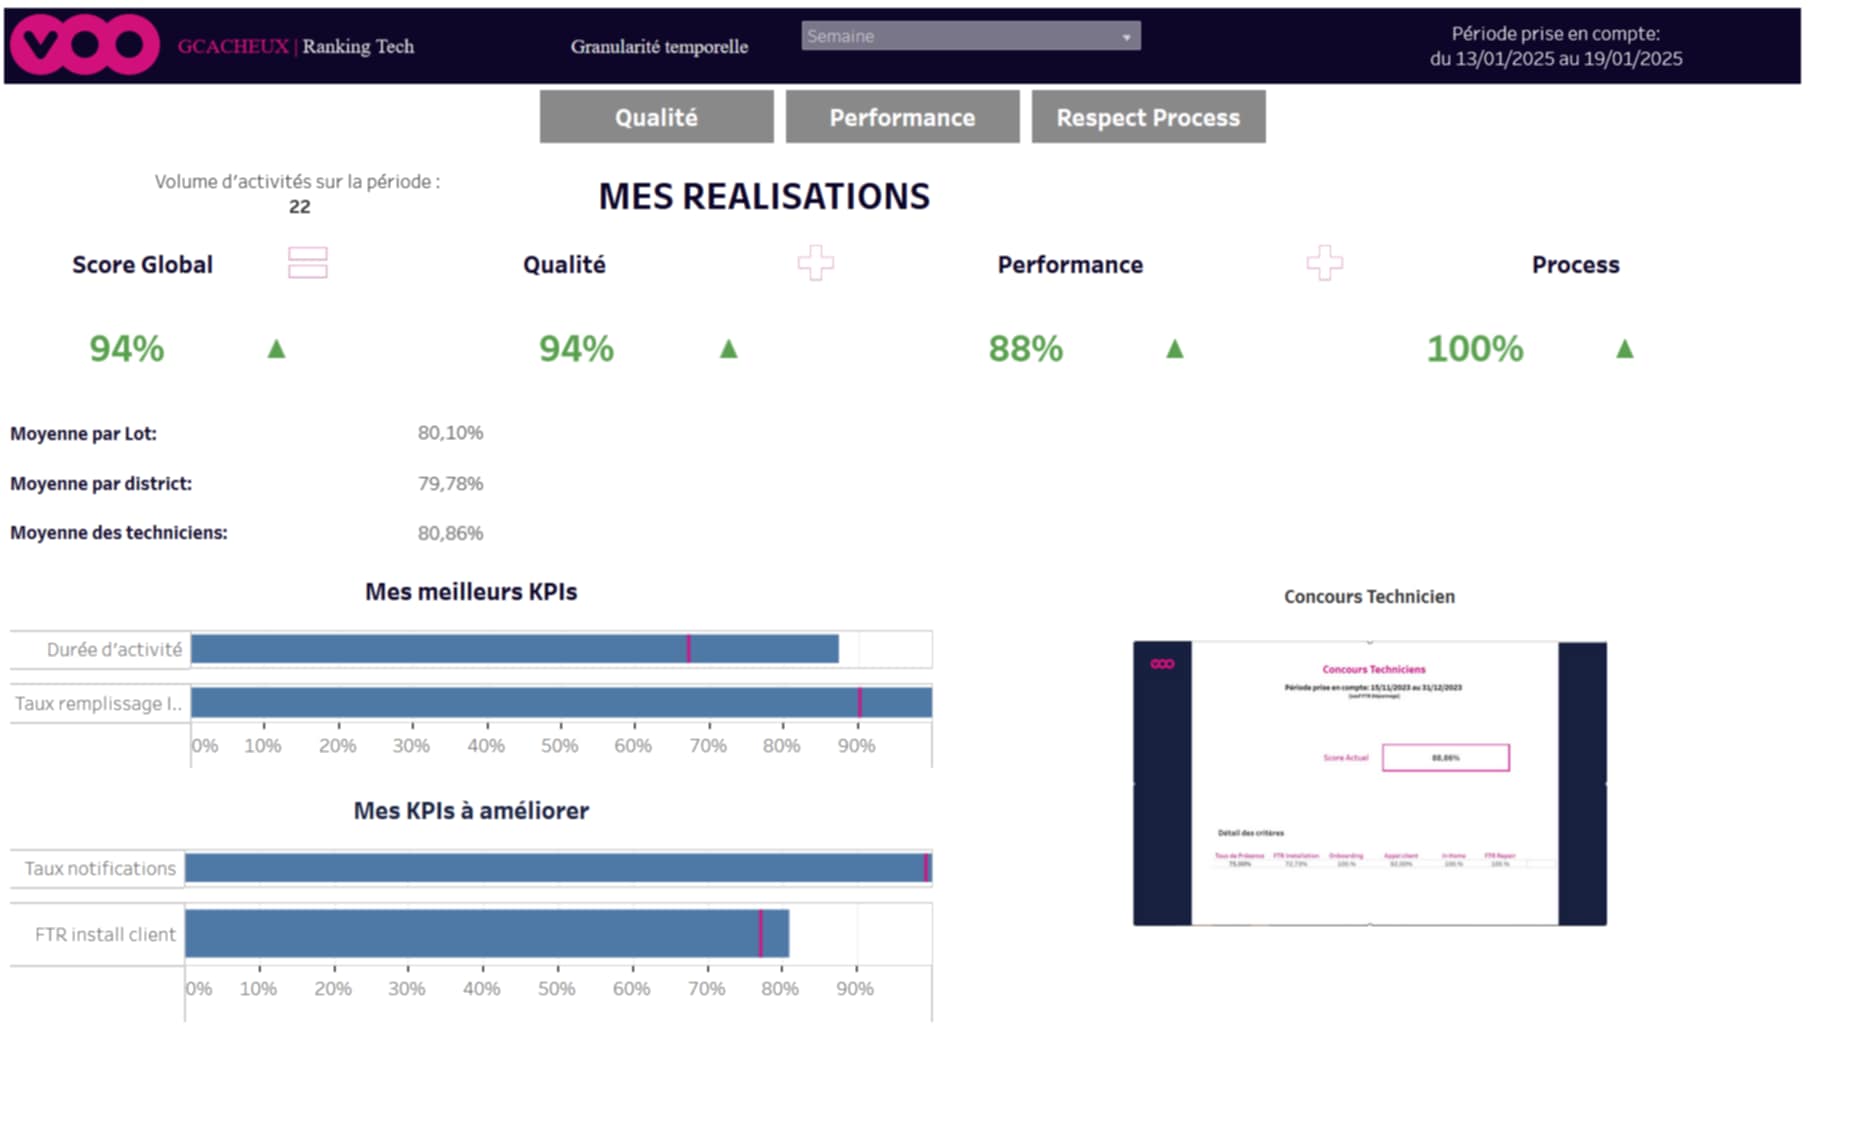Click the Process heading
This screenshot has height=1123, width=1868.
pyautogui.click(x=1575, y=265)
